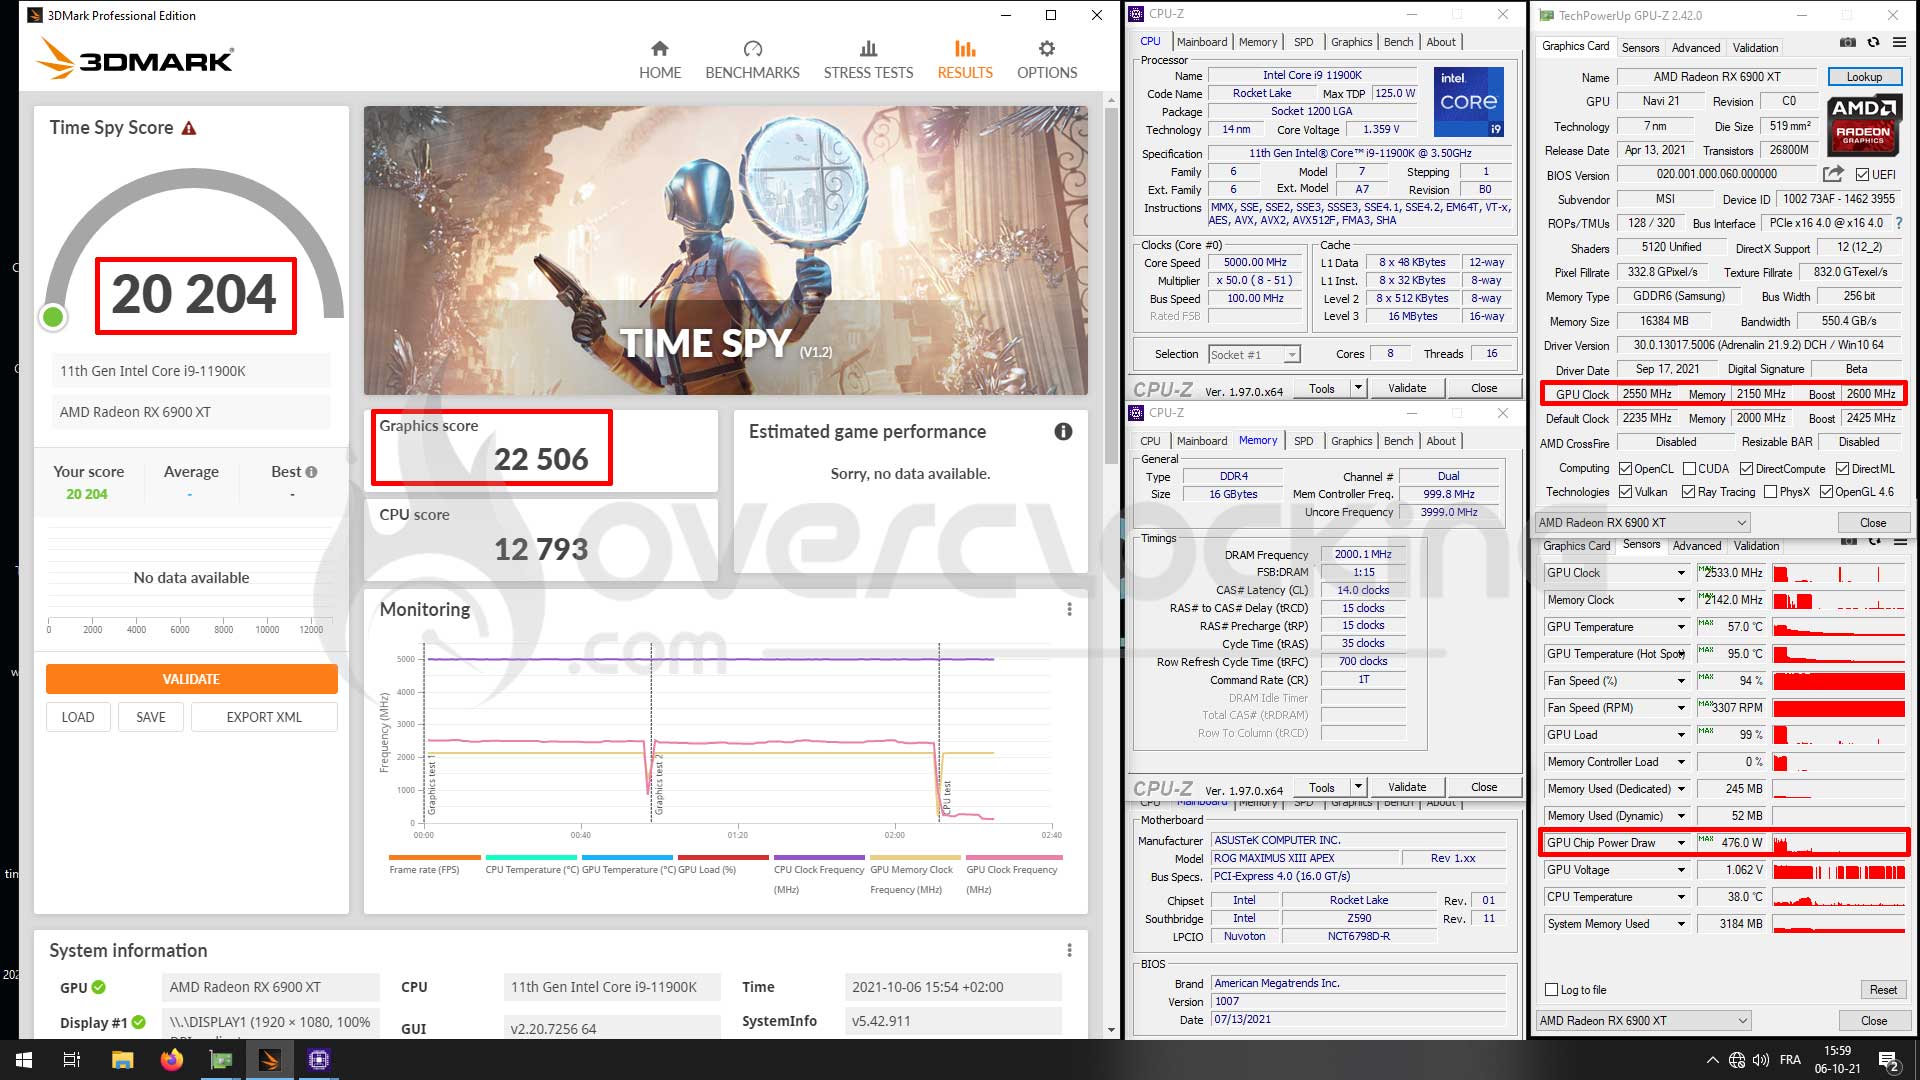Launch Firefox from the taskbar

tap(172, 1060)
